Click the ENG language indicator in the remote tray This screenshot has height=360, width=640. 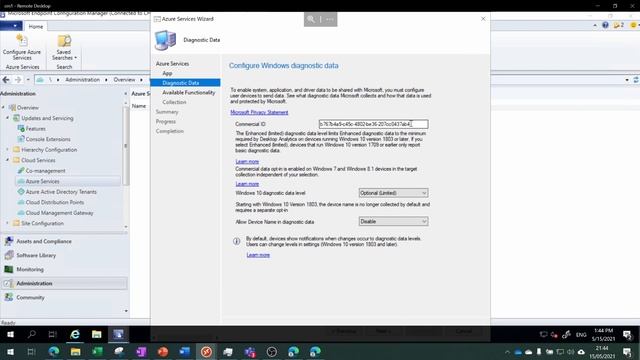[581, 335]
